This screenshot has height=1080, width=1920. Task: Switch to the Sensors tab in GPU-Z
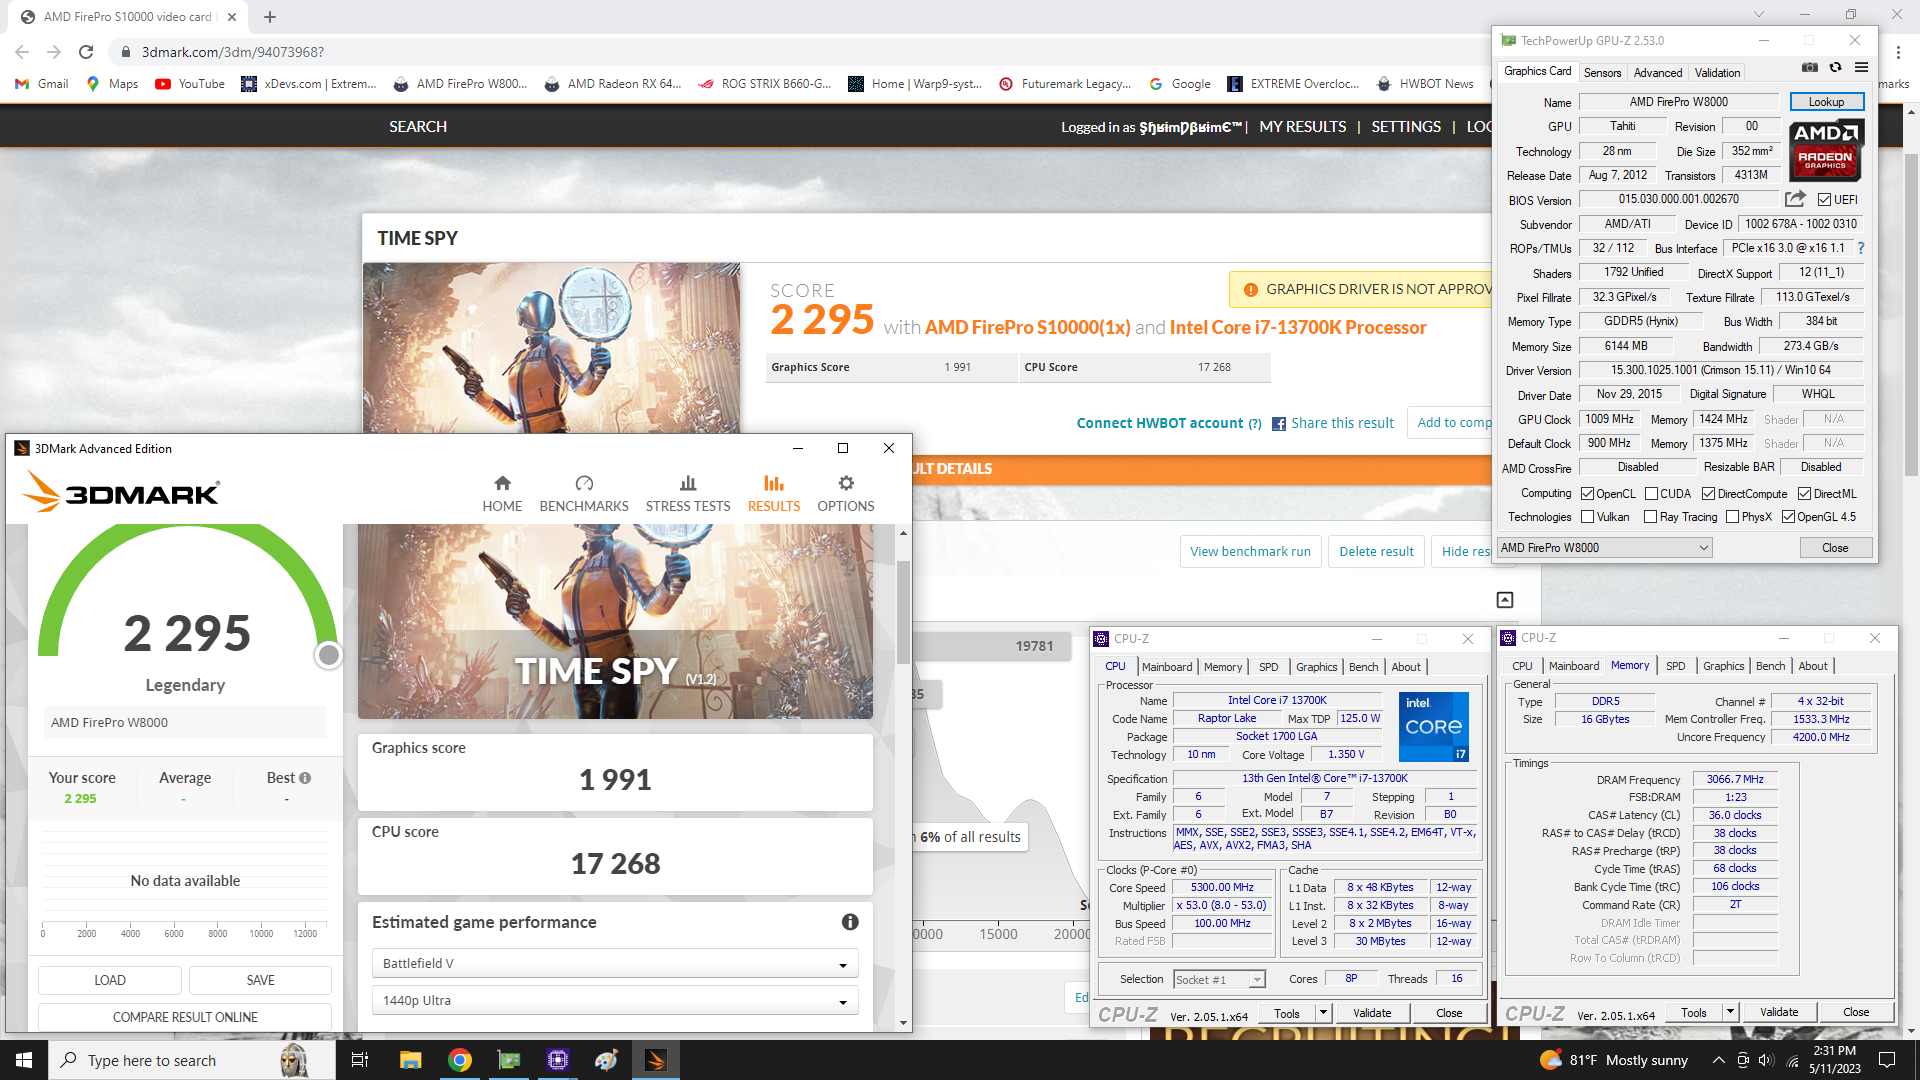1602,73
